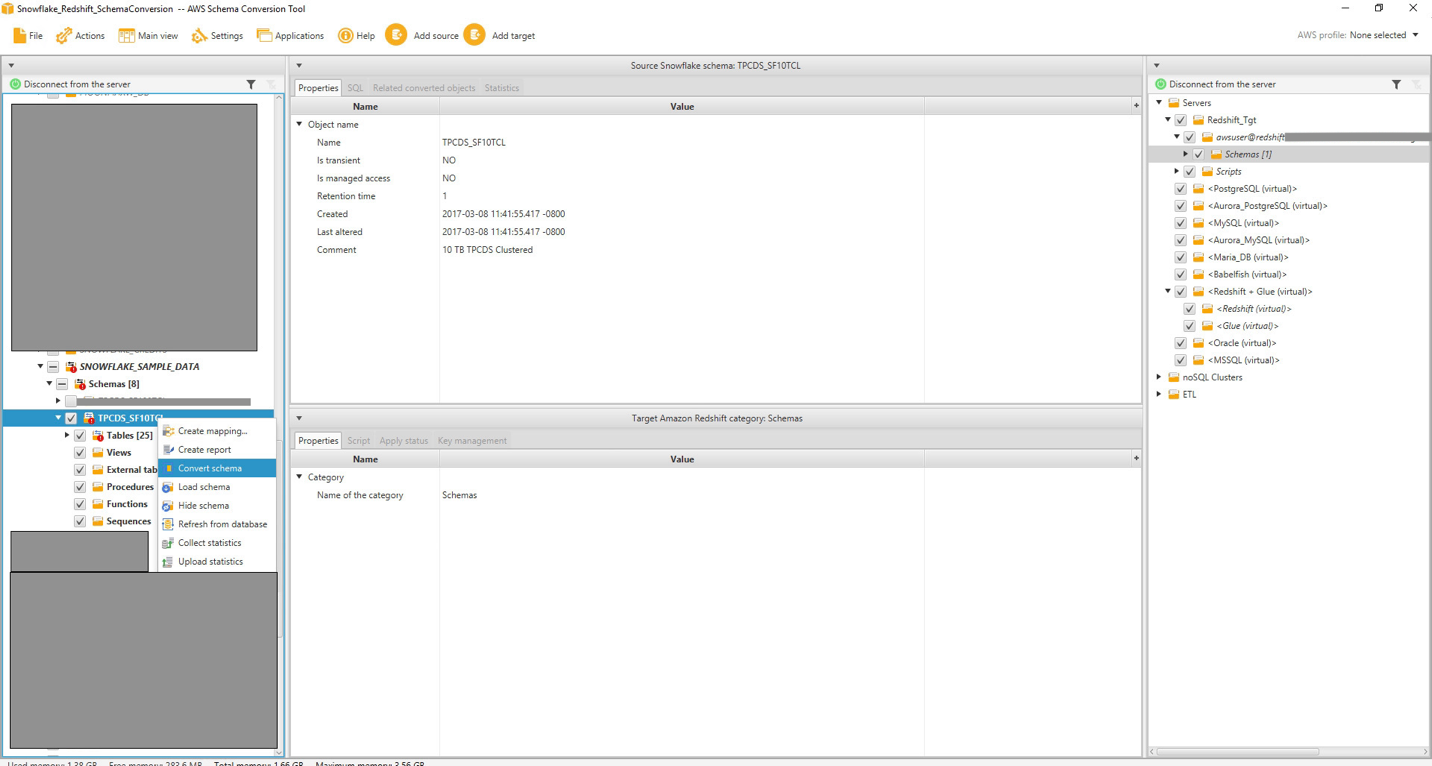
Task: Open the Settings menu
Action: pos(217,36)
